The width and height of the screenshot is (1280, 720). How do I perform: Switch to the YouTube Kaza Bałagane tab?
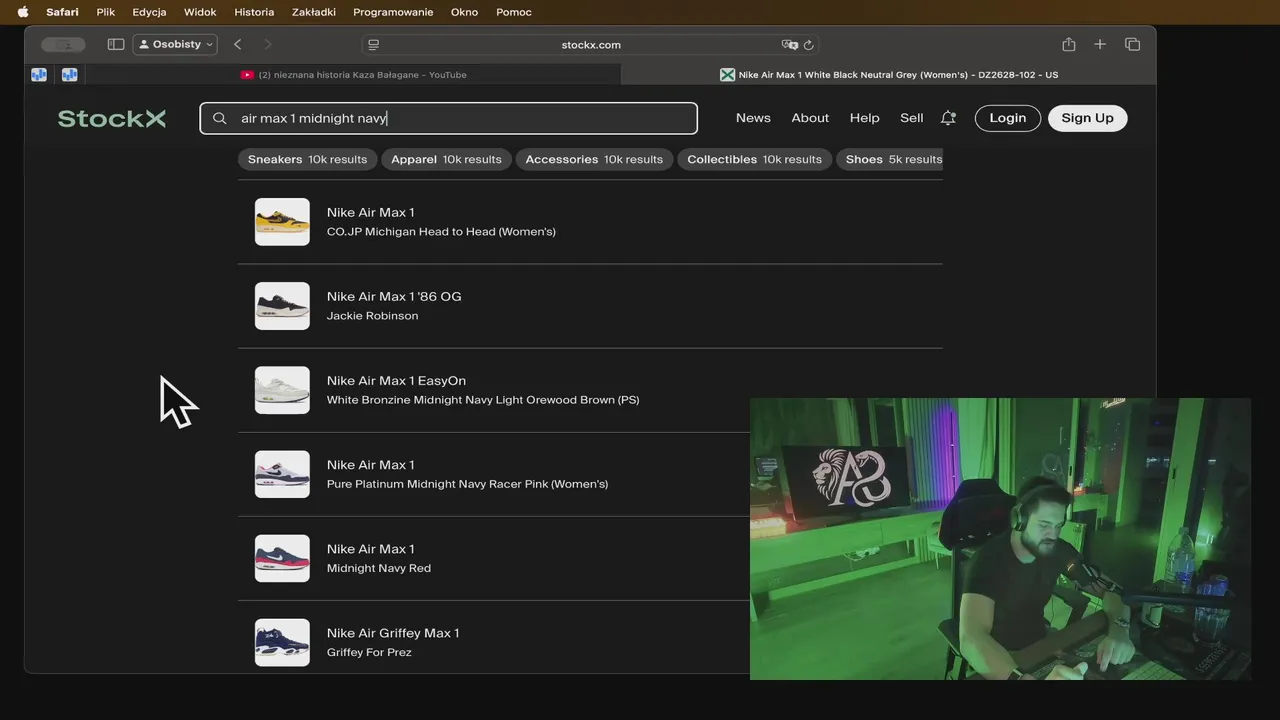click(354, 74)
